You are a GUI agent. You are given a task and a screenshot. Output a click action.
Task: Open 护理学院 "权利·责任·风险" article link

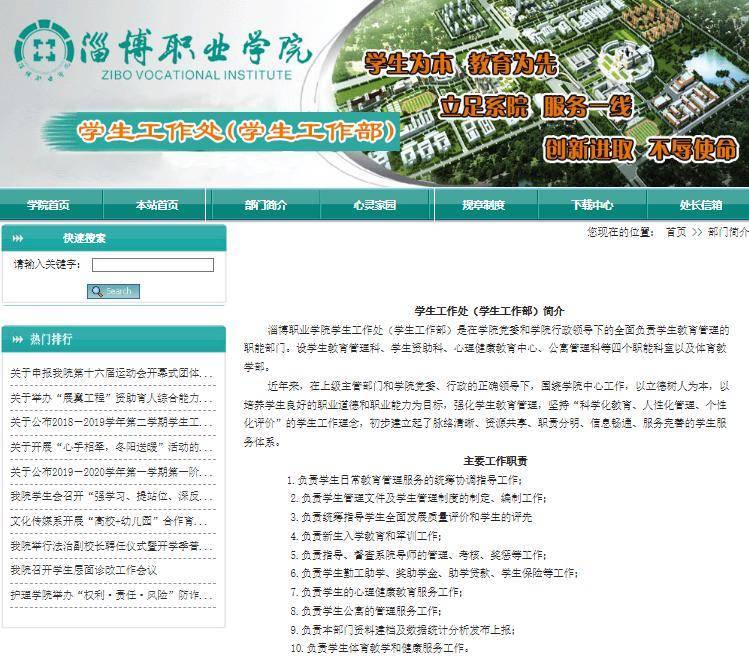112,594
